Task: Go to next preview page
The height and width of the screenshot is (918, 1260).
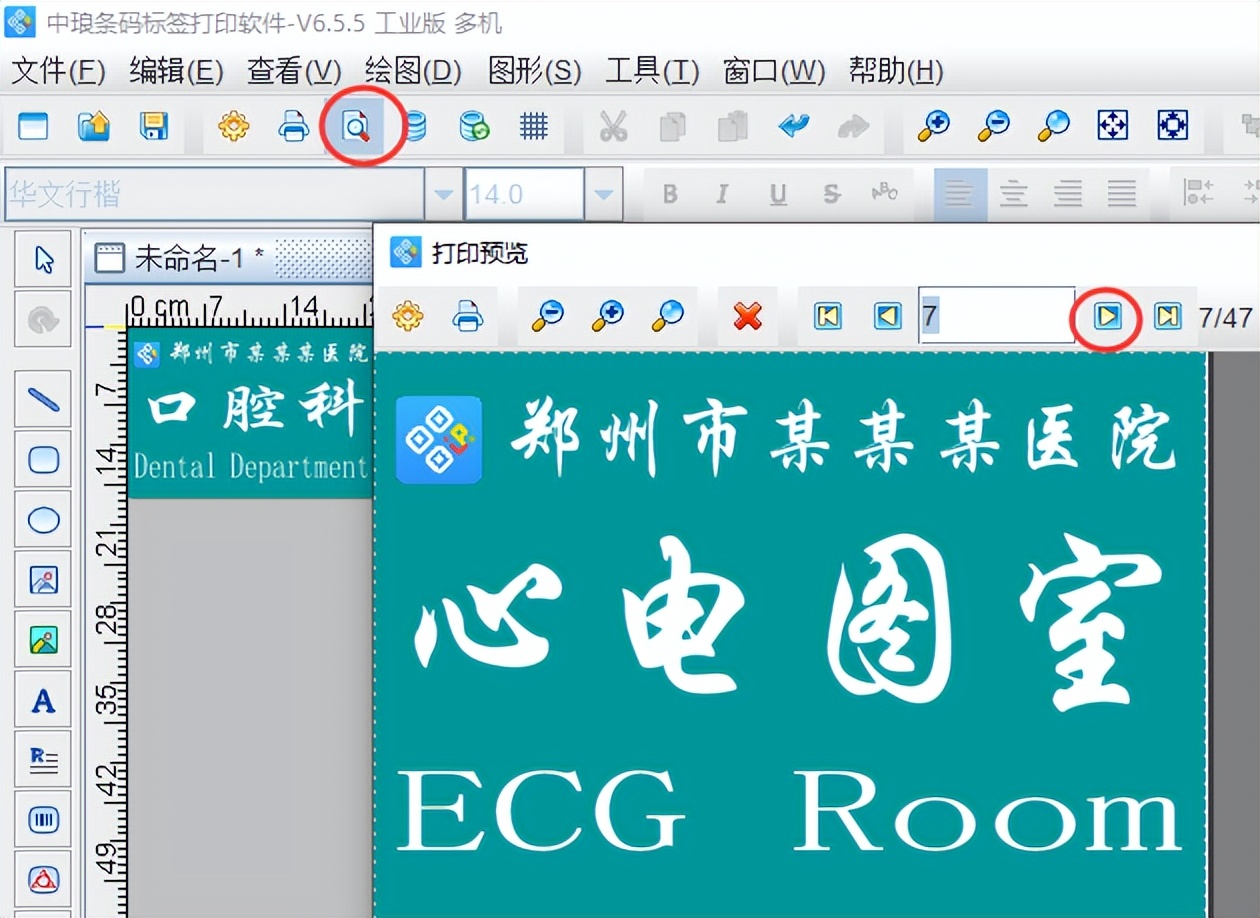Action: [x=1106, y=317]
